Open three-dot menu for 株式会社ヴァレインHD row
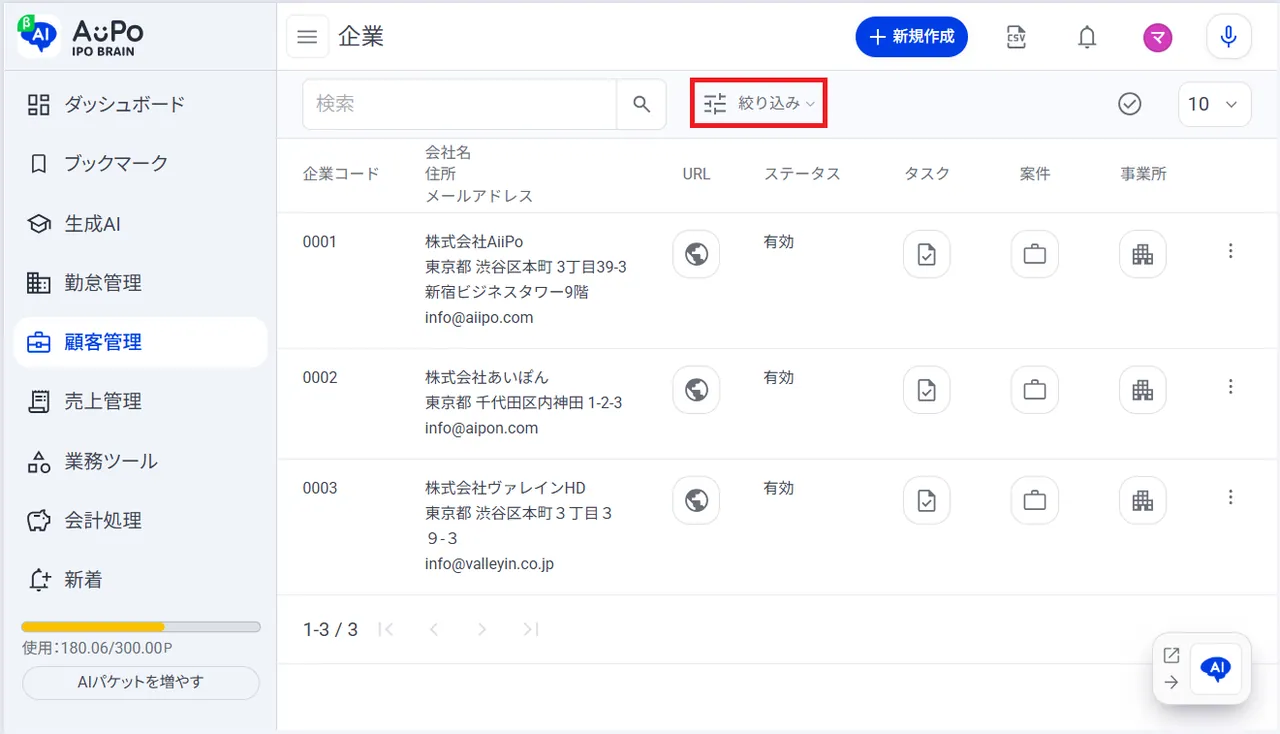This screenshot has height=734, width=1280. [x=1231, y=496]
